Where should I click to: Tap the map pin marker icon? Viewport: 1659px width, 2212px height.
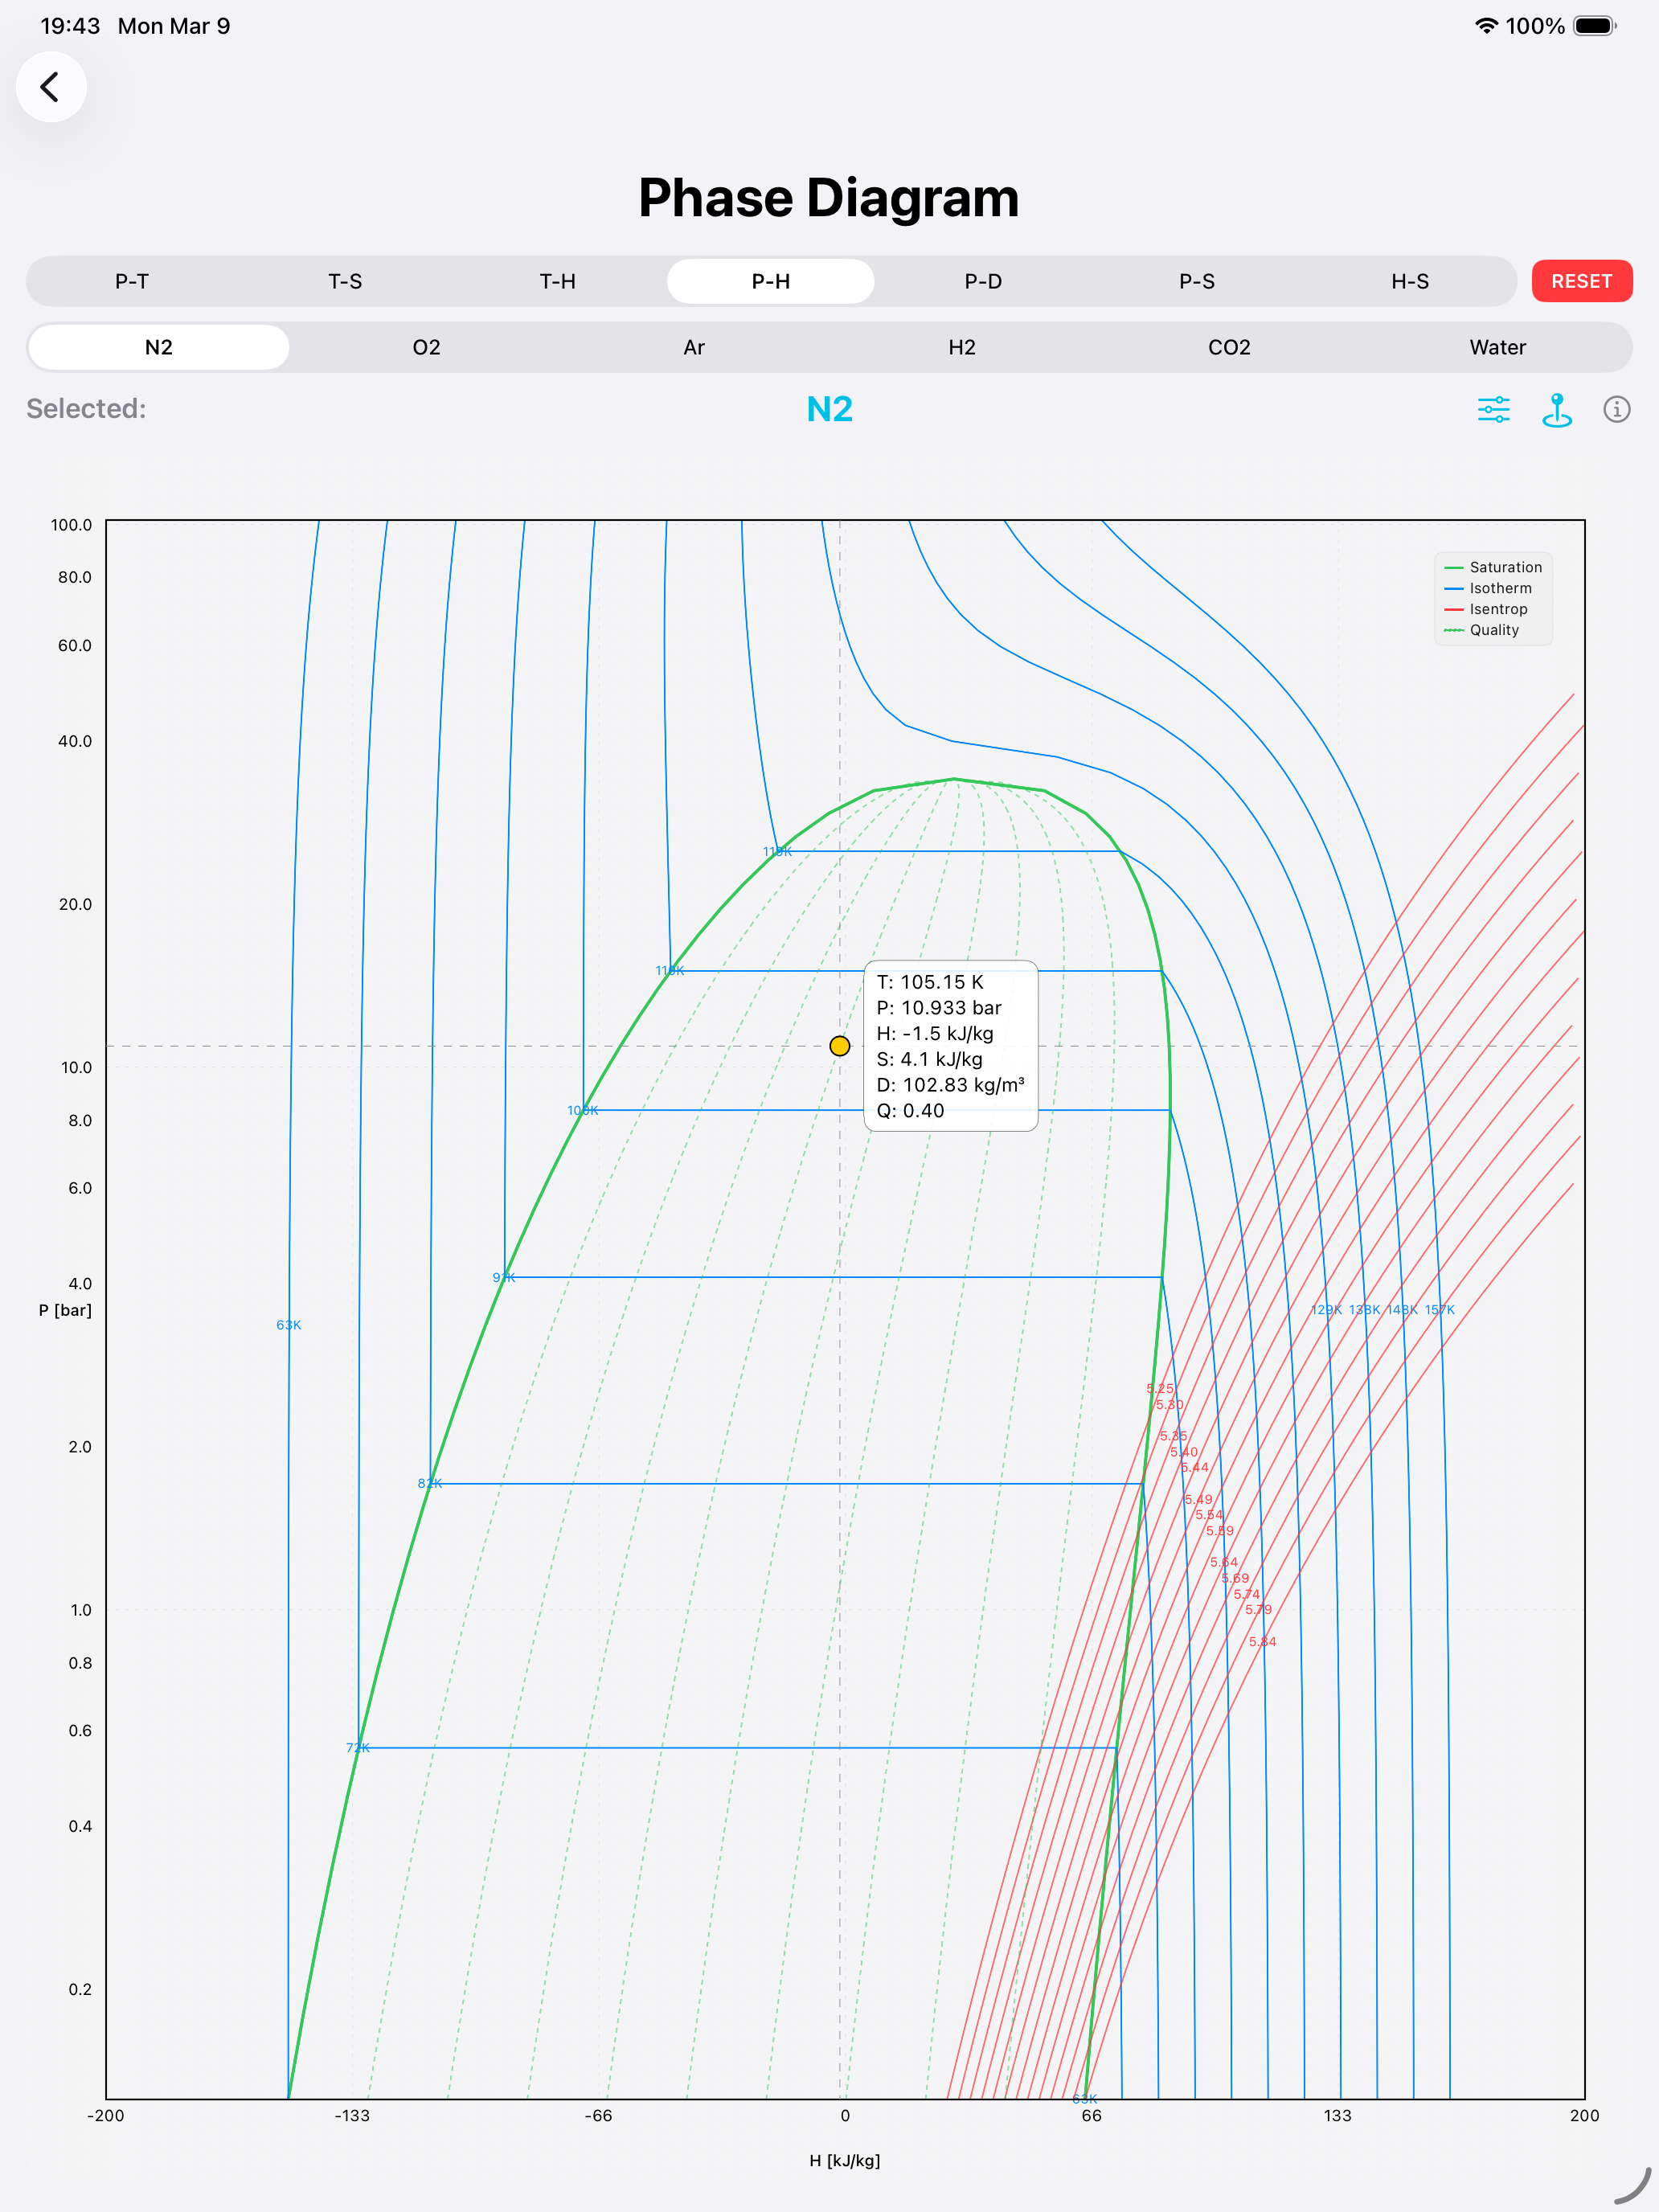(x=1556, y=409)
